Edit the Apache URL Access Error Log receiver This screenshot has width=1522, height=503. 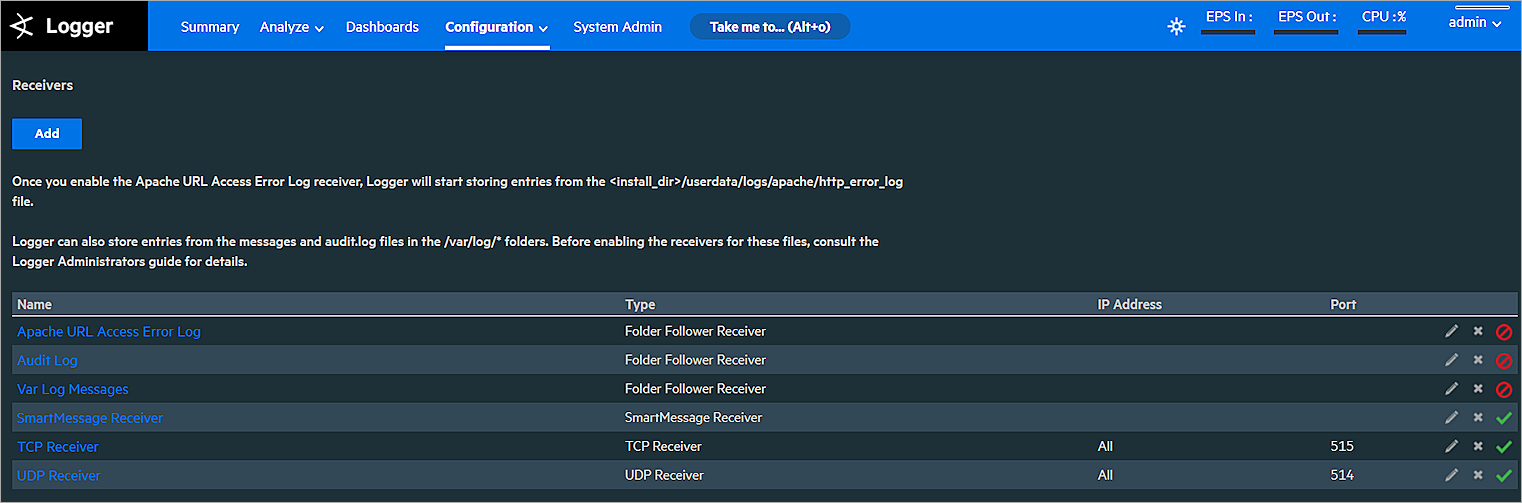point(1451,332)
